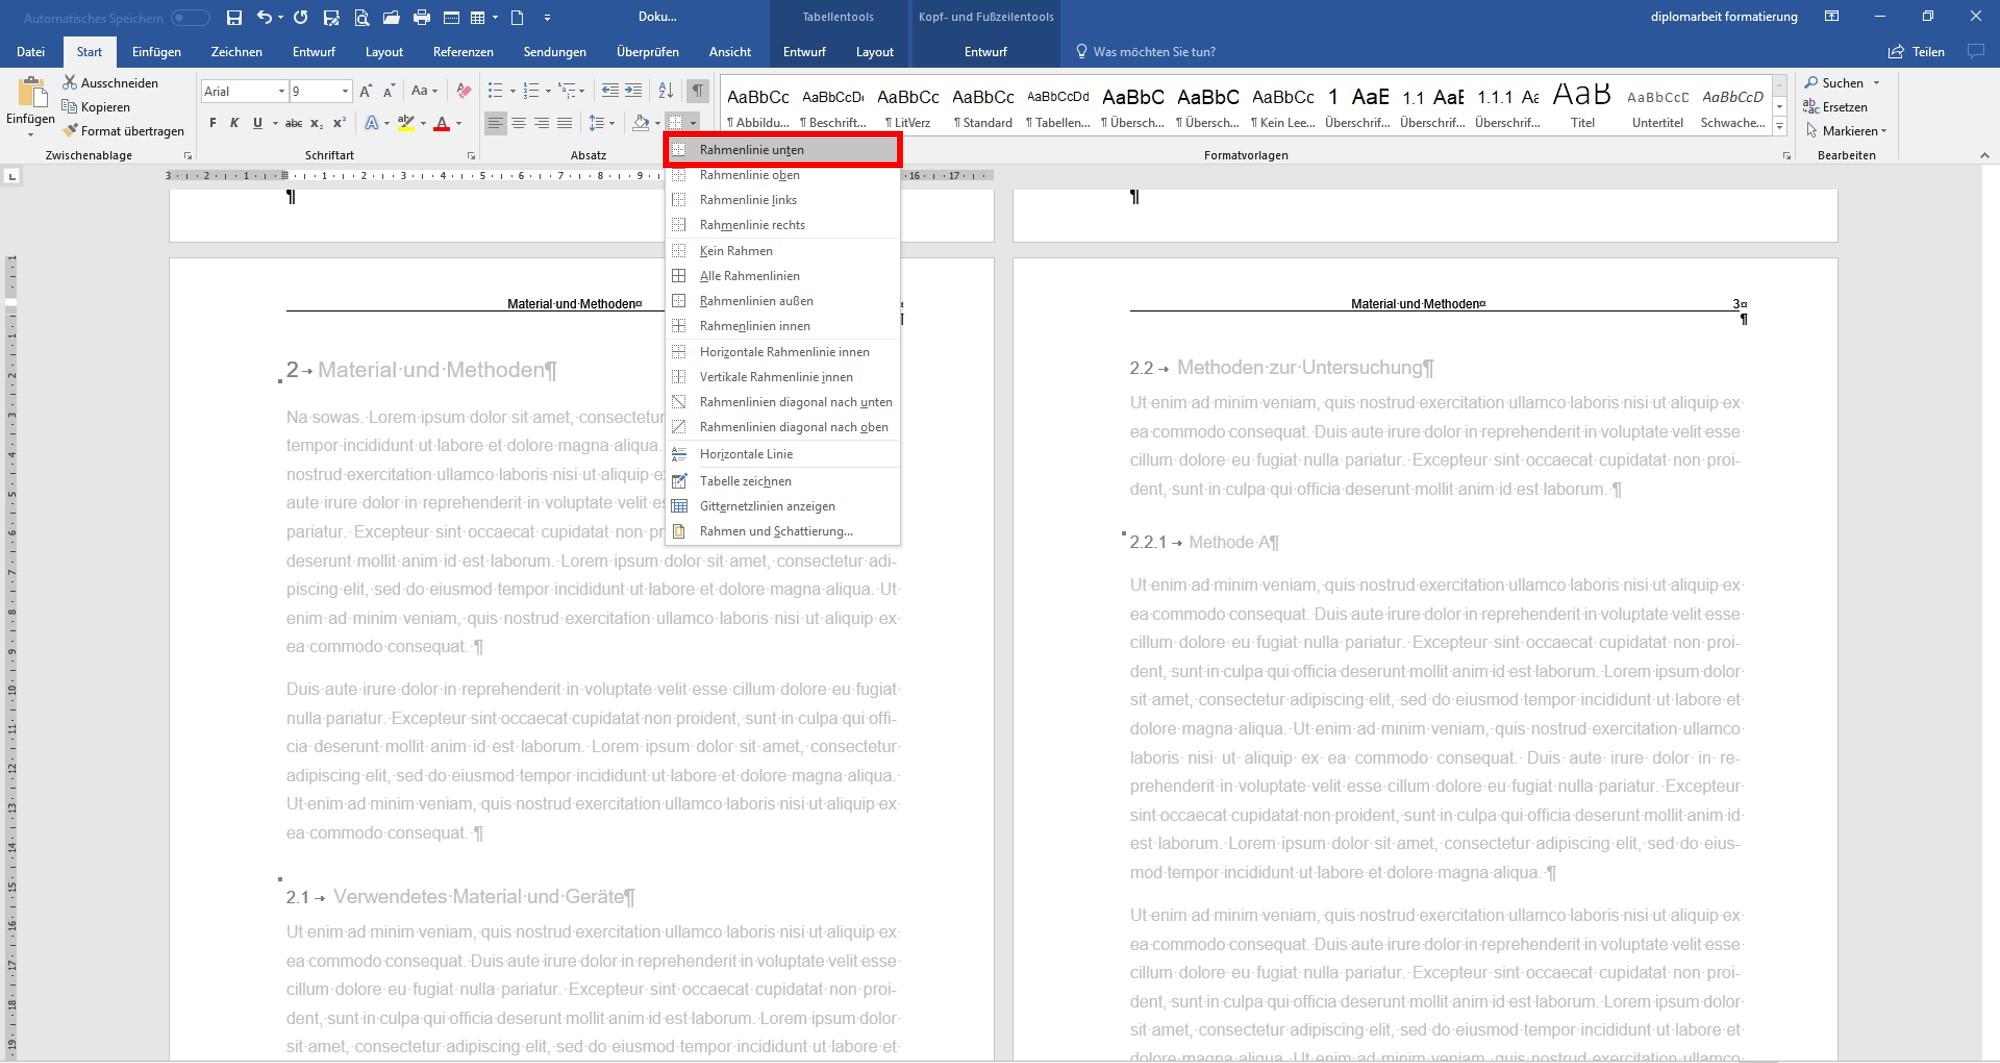Screen dimensions: 2000x1063
Task: Open print preview with magnifier page icon
Action: [x=361, y=17]
